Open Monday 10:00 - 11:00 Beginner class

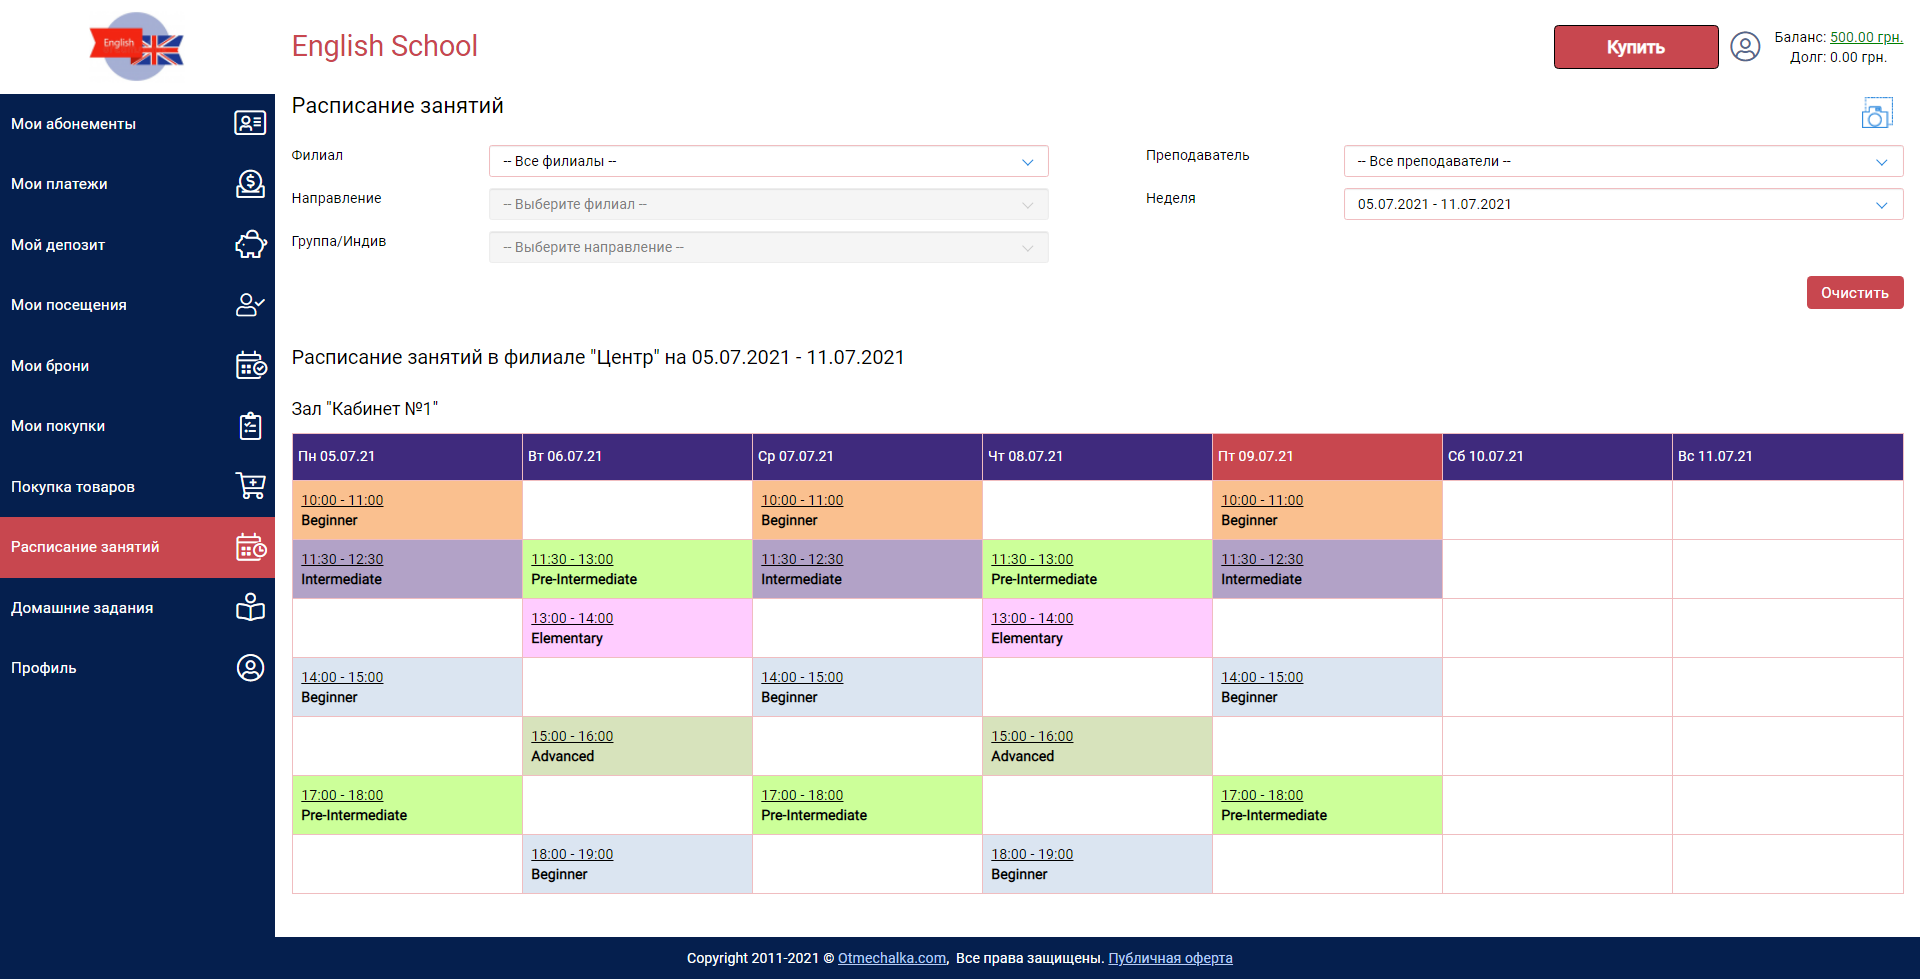click(342, 500)
